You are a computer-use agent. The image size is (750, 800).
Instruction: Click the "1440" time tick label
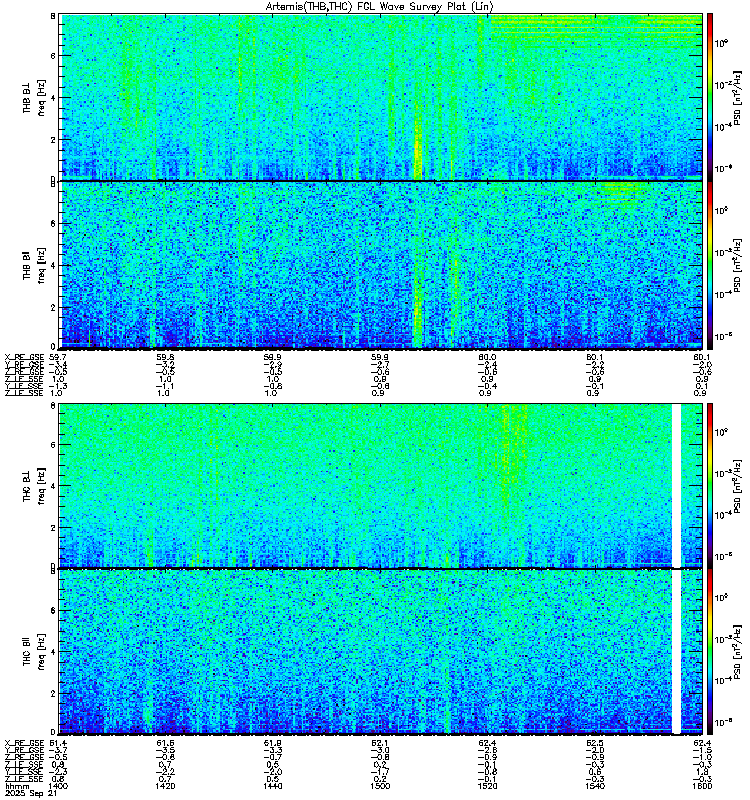273,786
